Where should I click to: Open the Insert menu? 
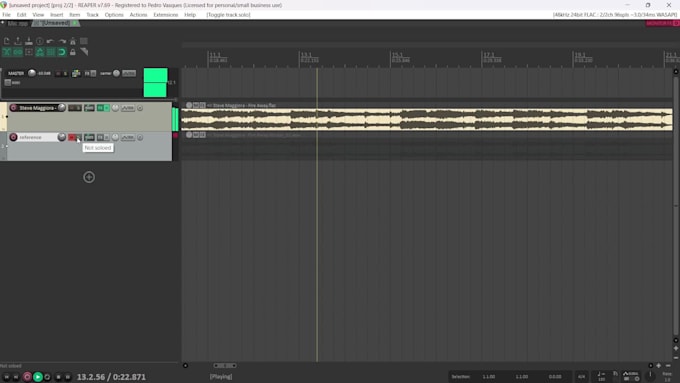(56, 15)
